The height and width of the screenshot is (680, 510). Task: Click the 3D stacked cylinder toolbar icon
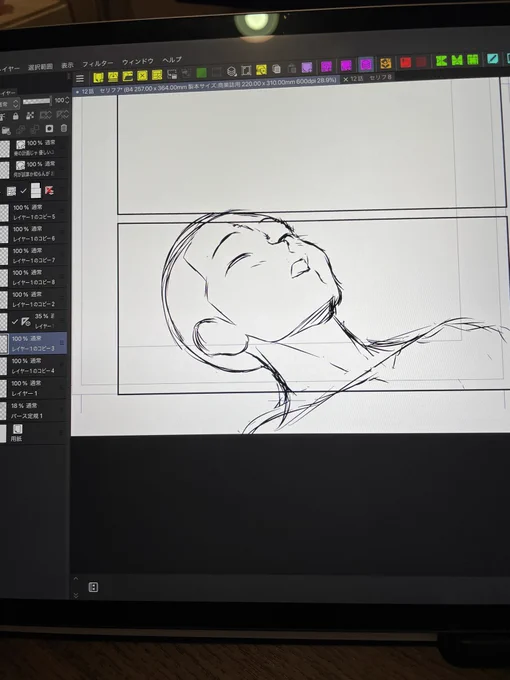[232, 71]
